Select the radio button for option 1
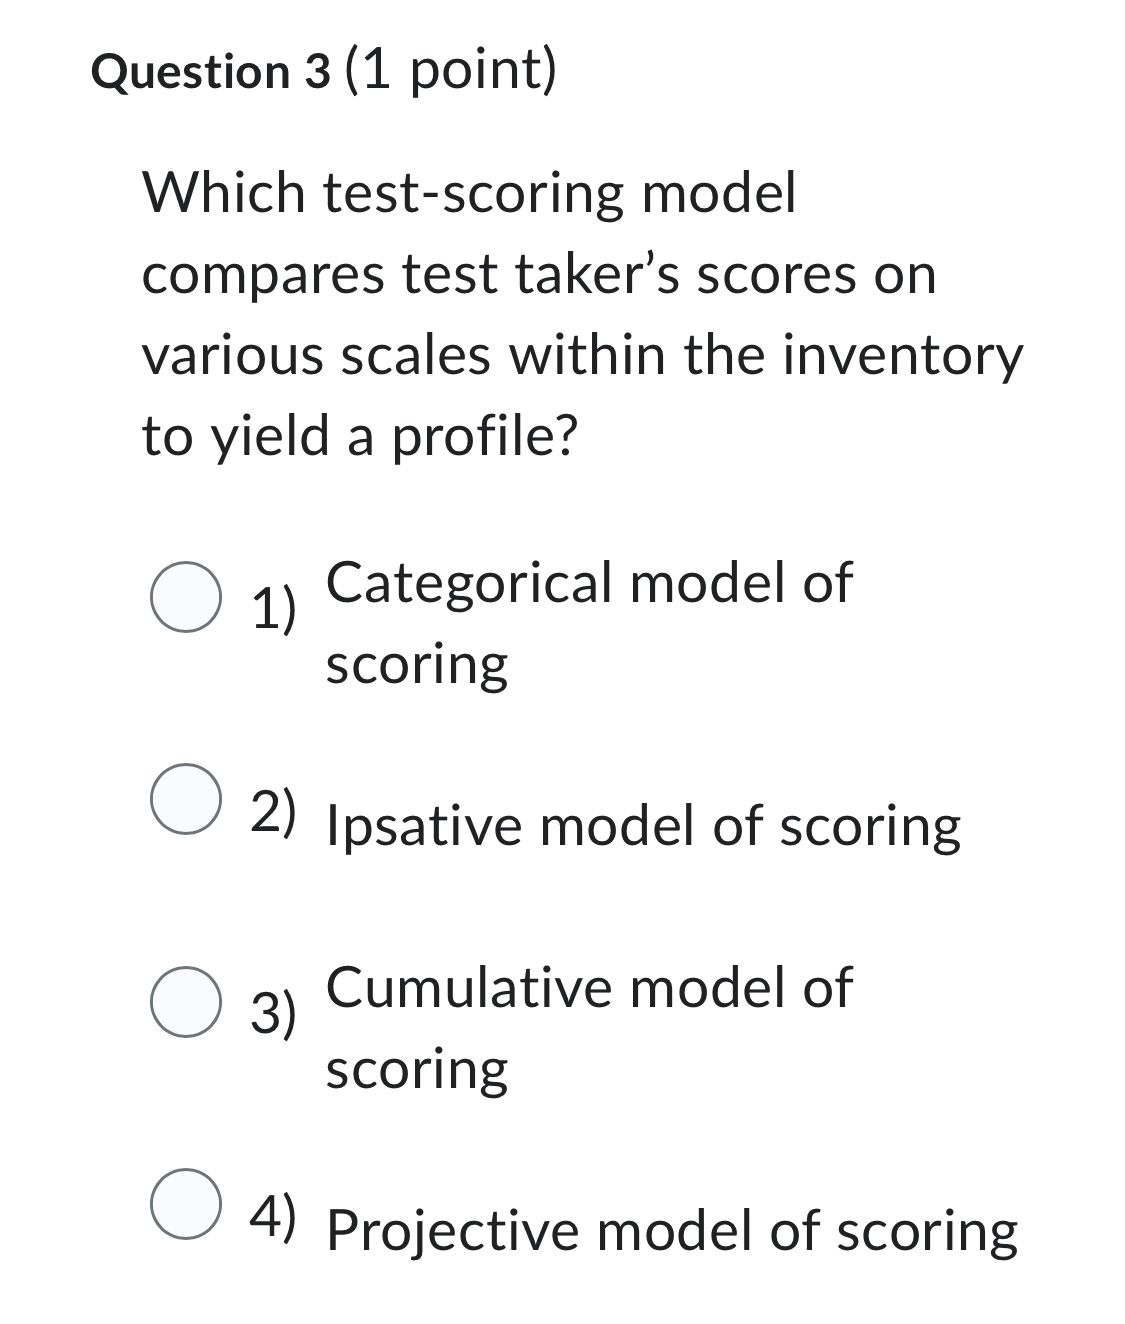This screenshot has width=1125, height=1324. click(x=187, y=597)
